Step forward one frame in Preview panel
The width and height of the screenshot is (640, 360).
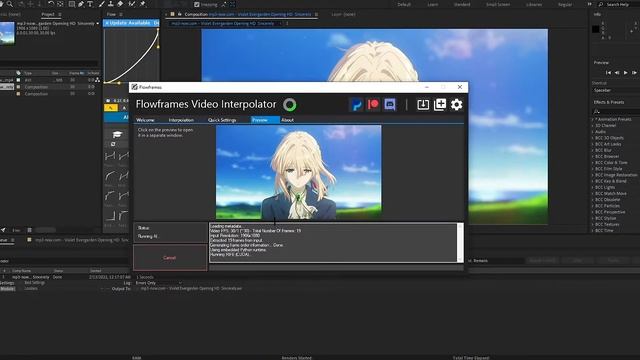click(634, 73)
